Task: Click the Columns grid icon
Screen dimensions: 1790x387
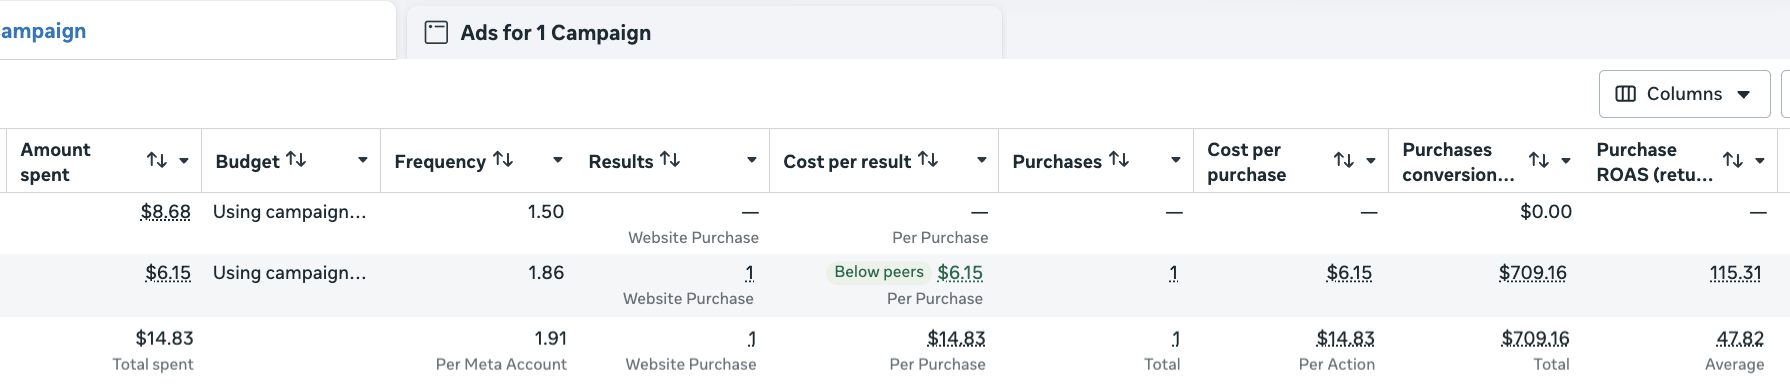Action: click(x=1626, y=94)
